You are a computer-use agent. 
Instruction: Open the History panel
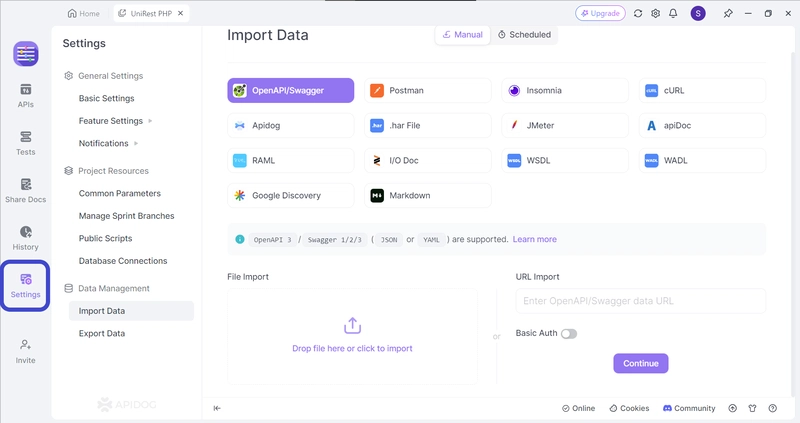point(26,238)
